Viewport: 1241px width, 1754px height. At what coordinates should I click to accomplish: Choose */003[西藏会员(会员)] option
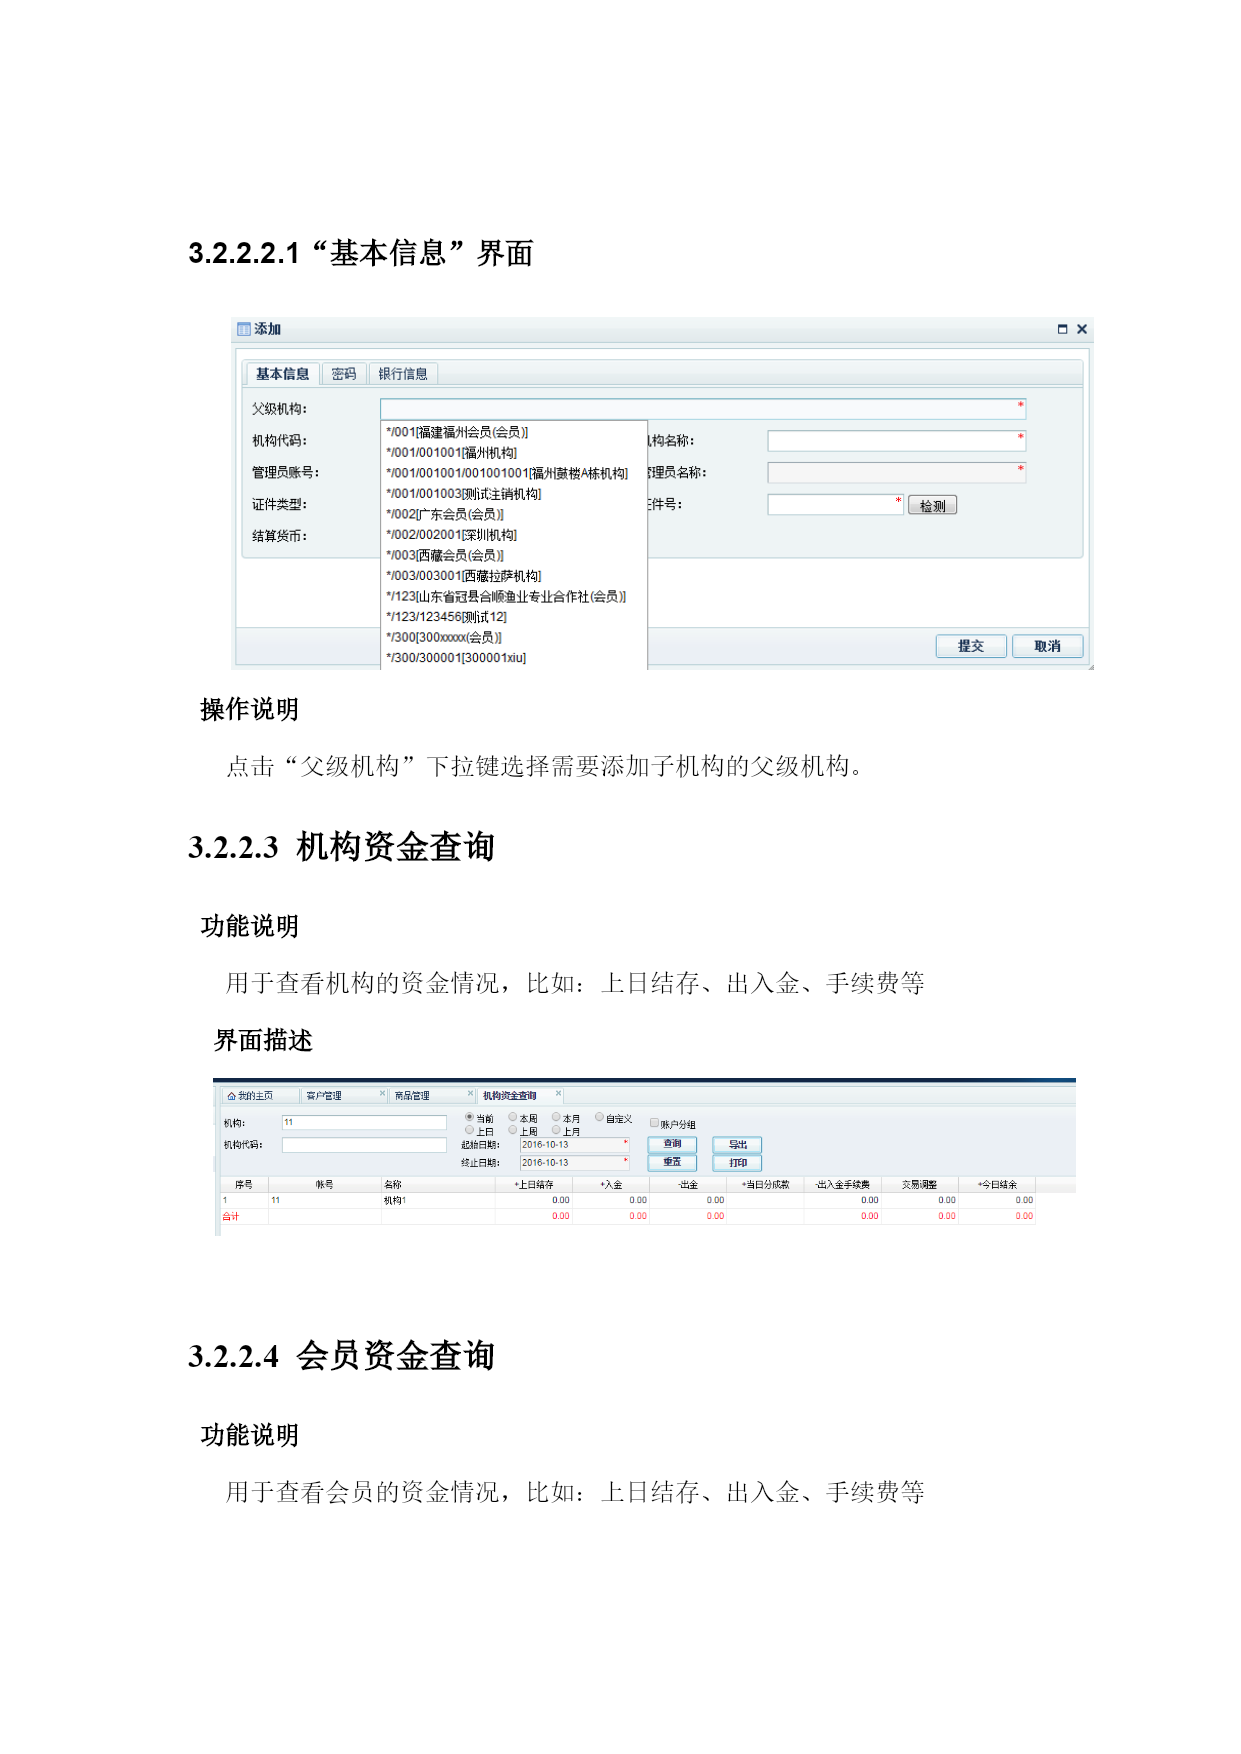[x=445, y=555]
